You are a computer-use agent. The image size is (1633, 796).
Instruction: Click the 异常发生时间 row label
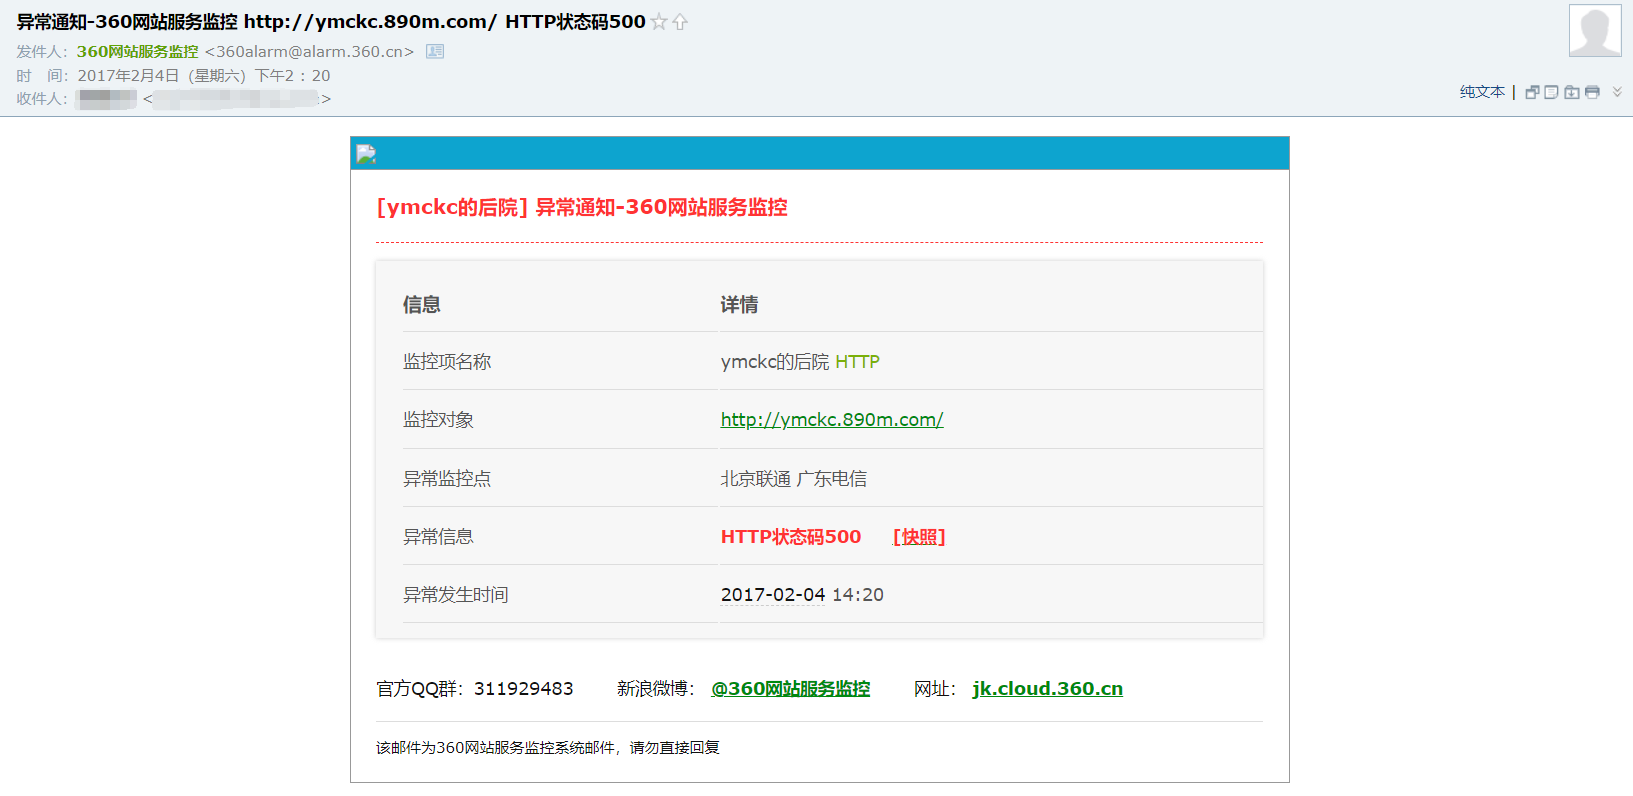tap(456, 595)
